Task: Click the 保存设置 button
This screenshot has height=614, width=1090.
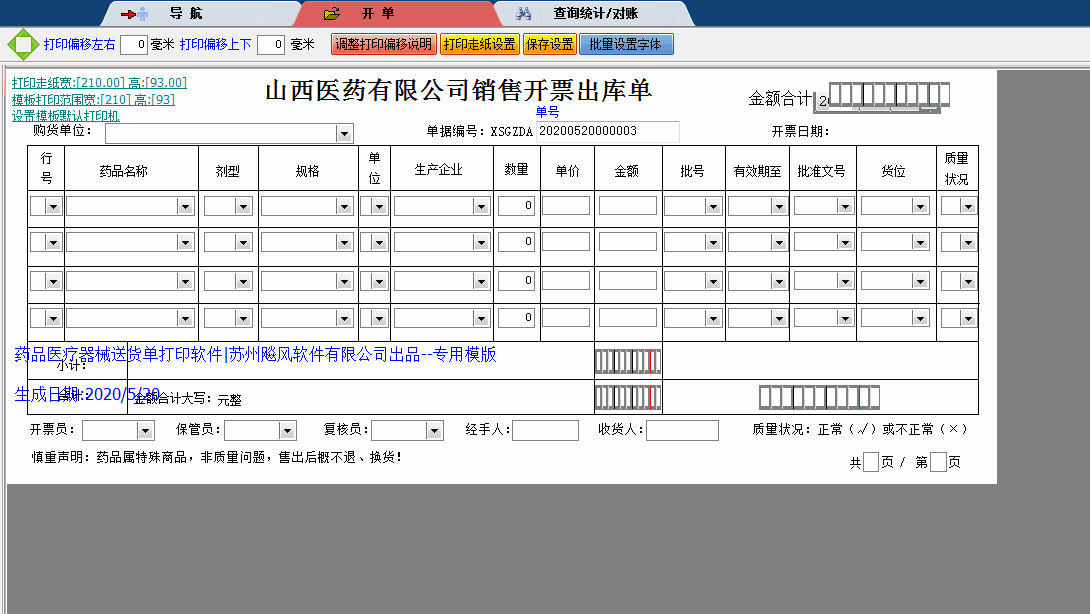Action: click(549, 45)
